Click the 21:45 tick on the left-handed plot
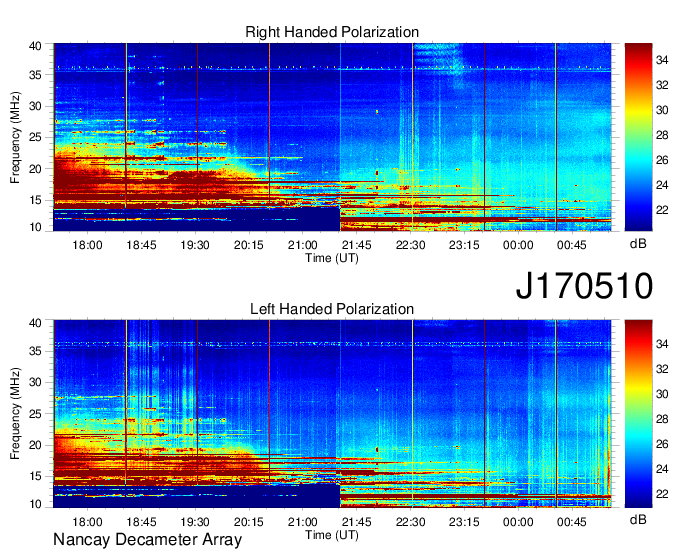 [356, 522]
